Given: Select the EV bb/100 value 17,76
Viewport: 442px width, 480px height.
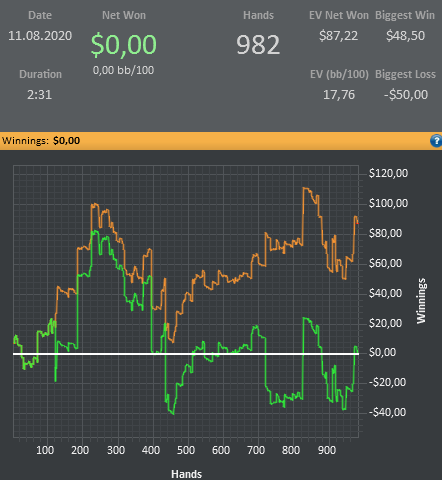Looking at the screenshot, I should (339, 95).
